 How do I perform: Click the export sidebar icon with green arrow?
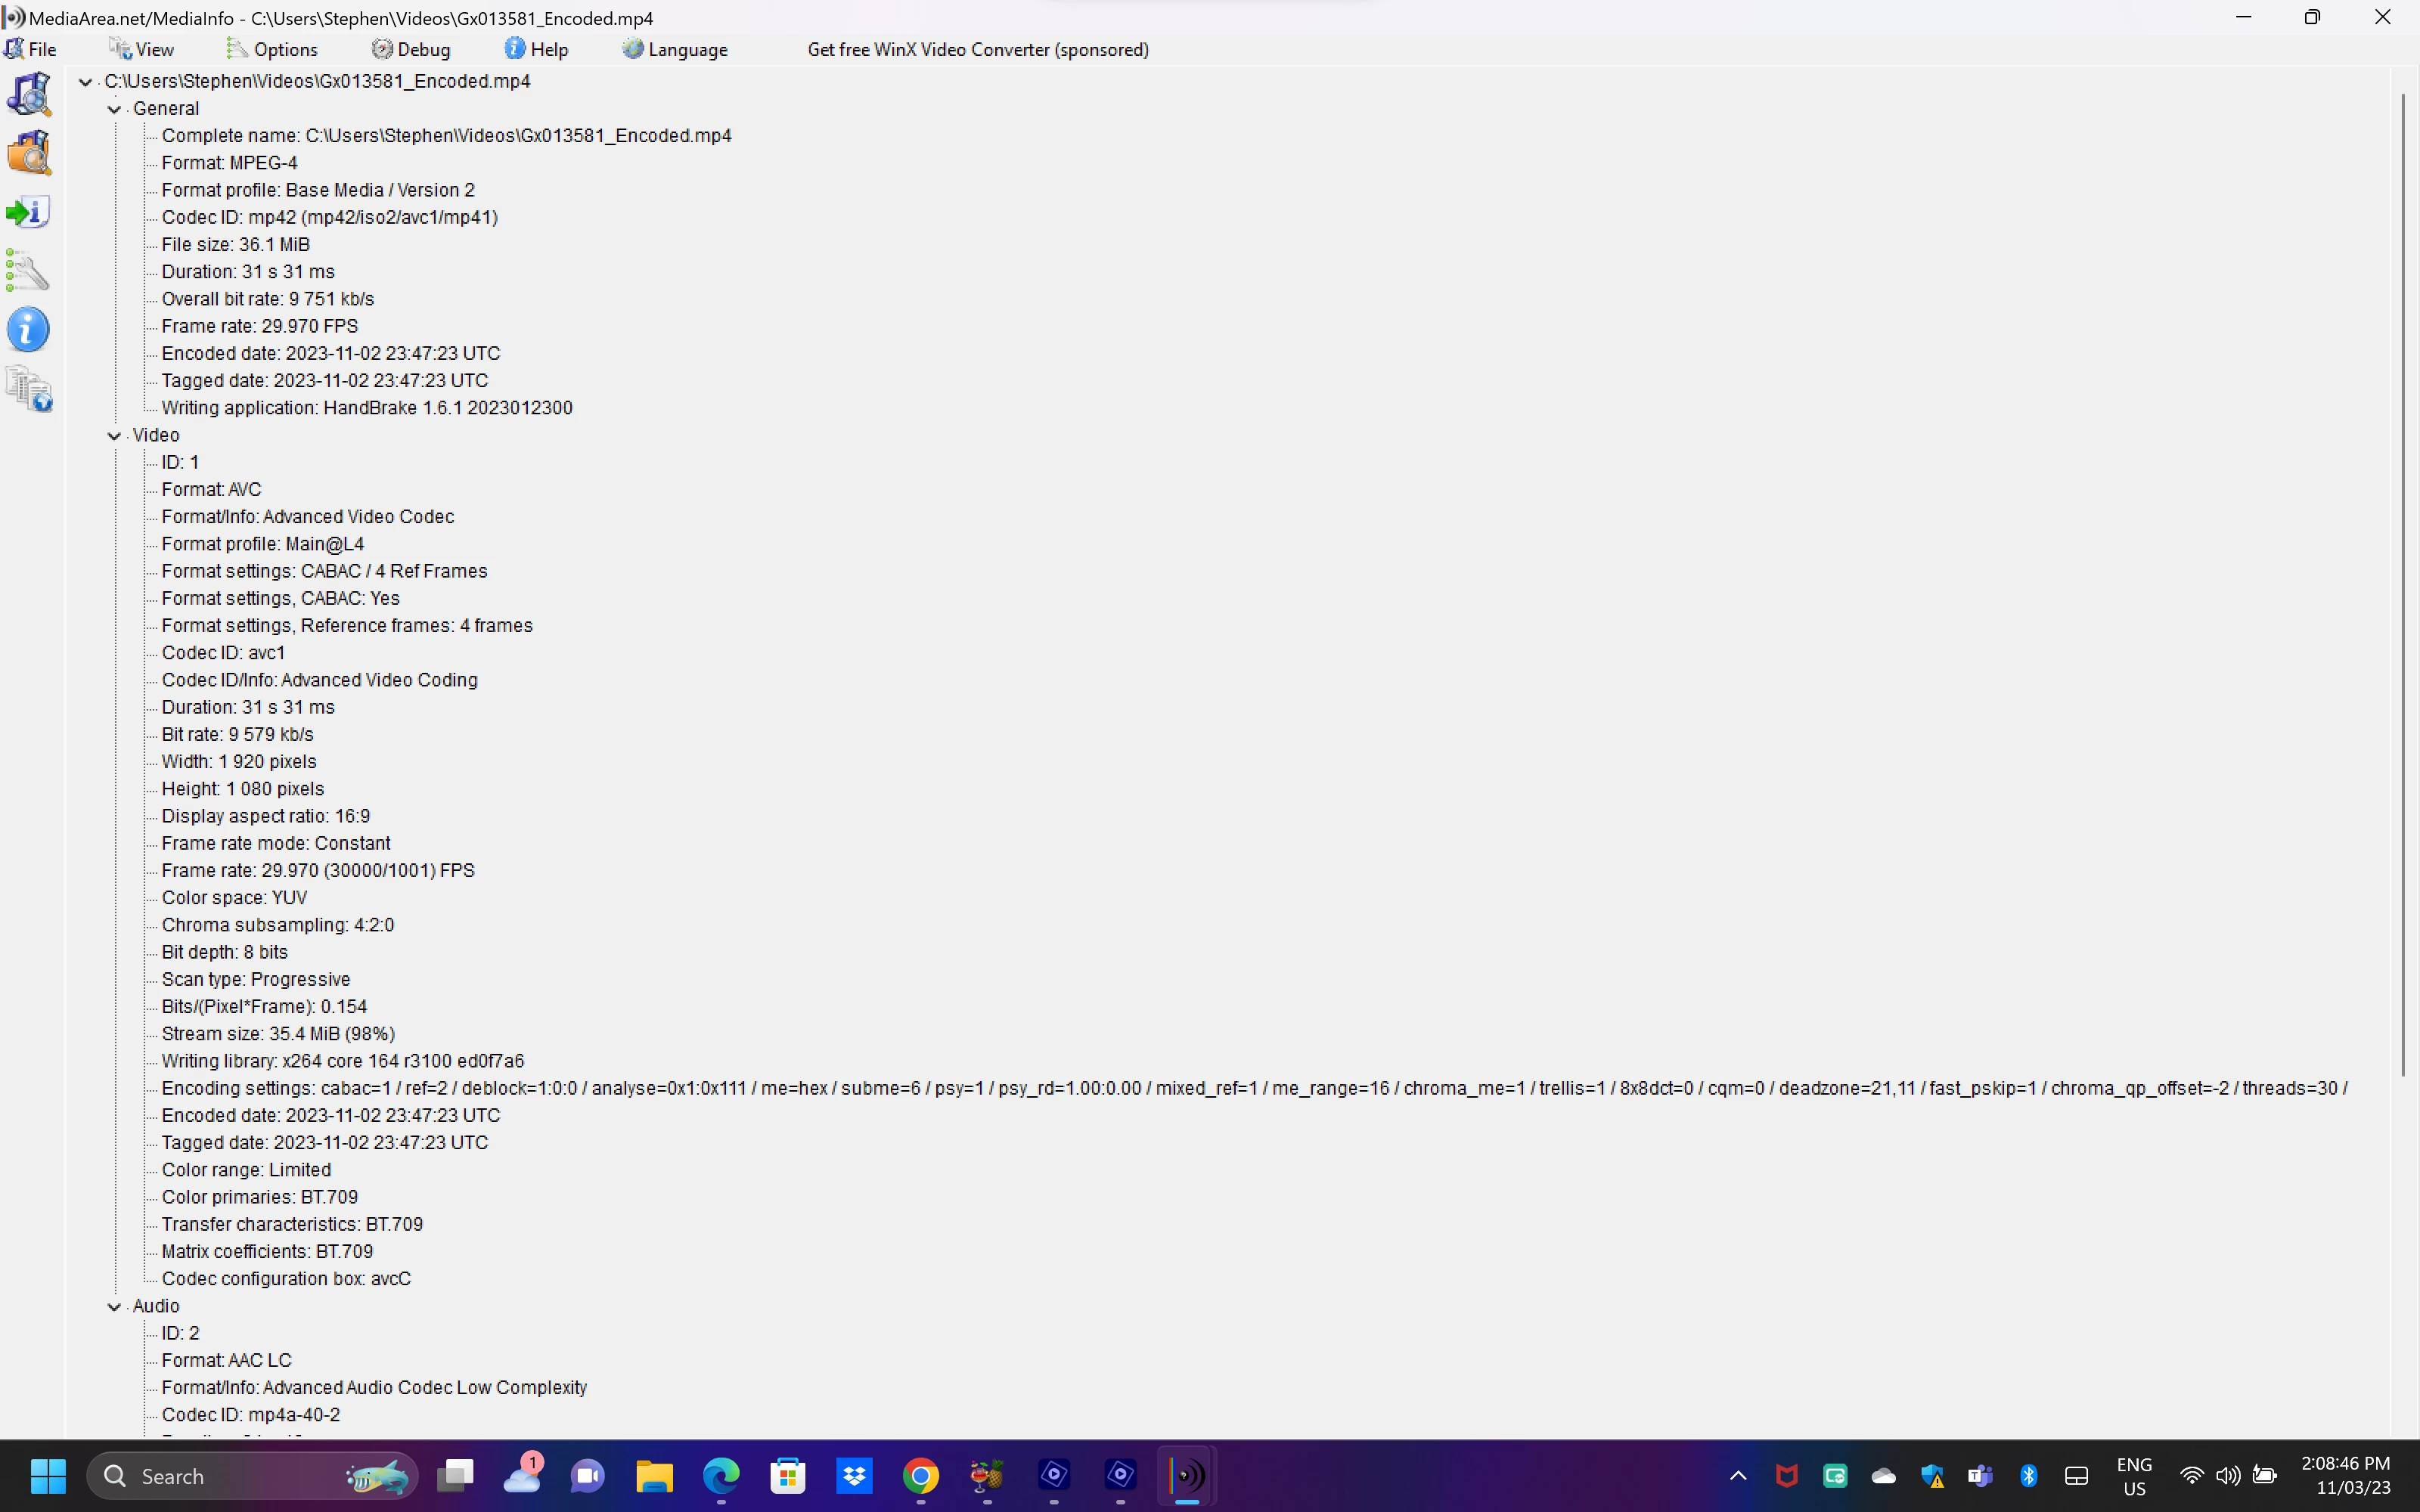point(29,212)
